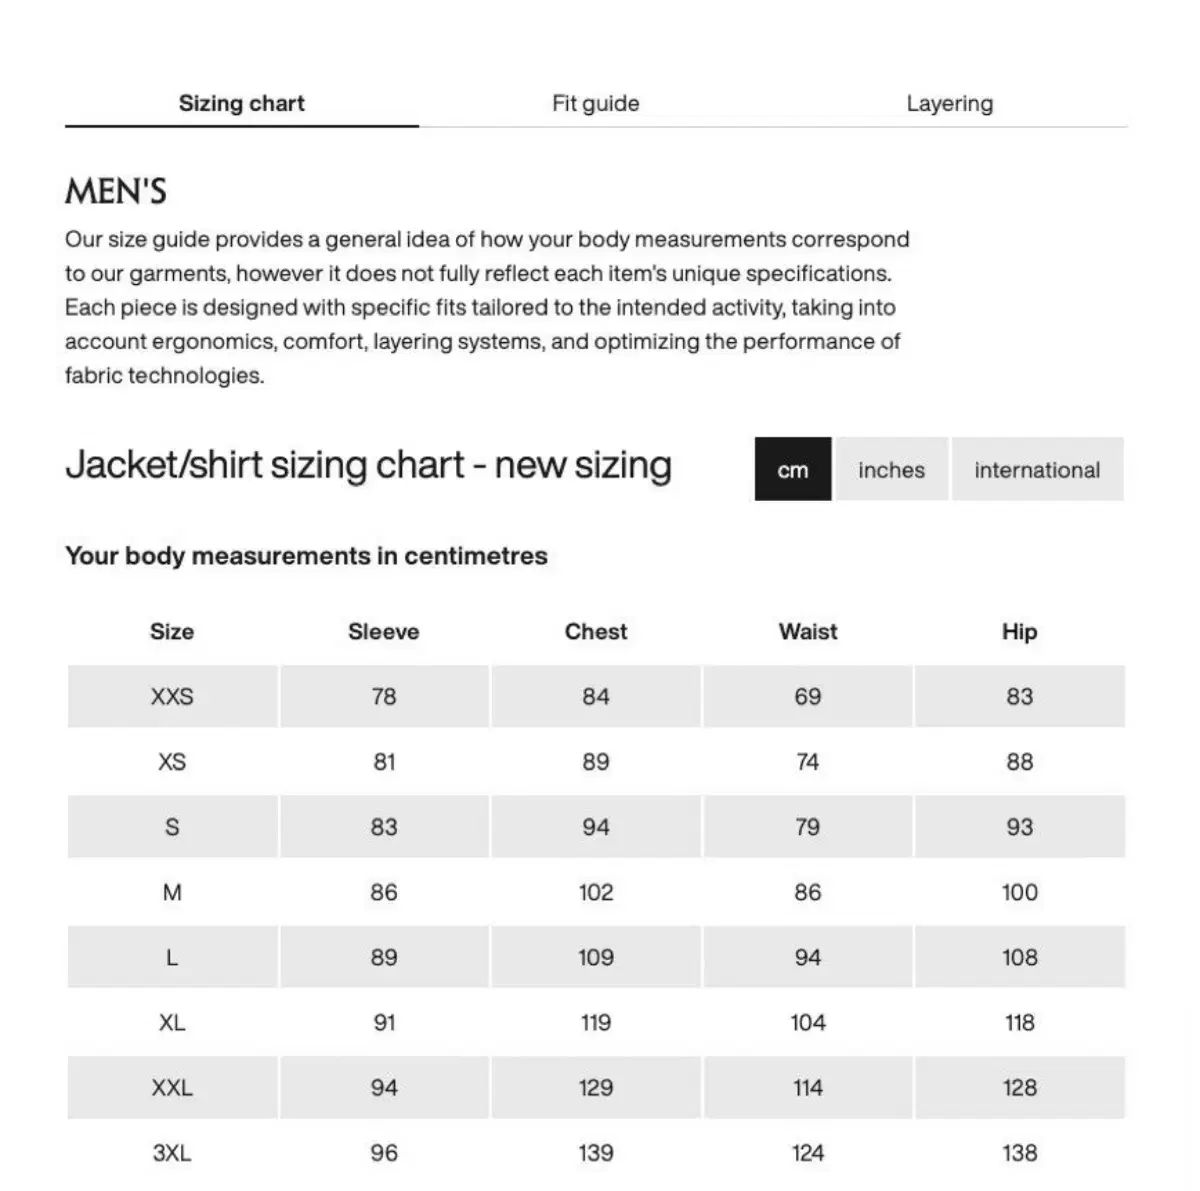Open the Layering tab
Image resolution: width=1200 pixels, height=1191 pixels.
pos(949,103)
